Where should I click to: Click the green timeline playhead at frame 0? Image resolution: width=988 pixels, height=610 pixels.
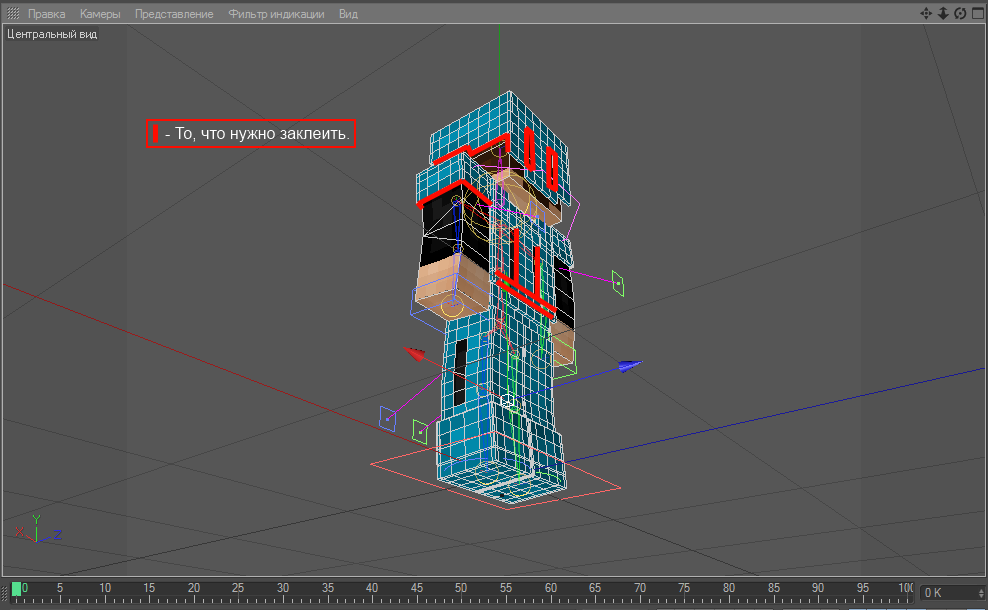click(x=16, y=589)
